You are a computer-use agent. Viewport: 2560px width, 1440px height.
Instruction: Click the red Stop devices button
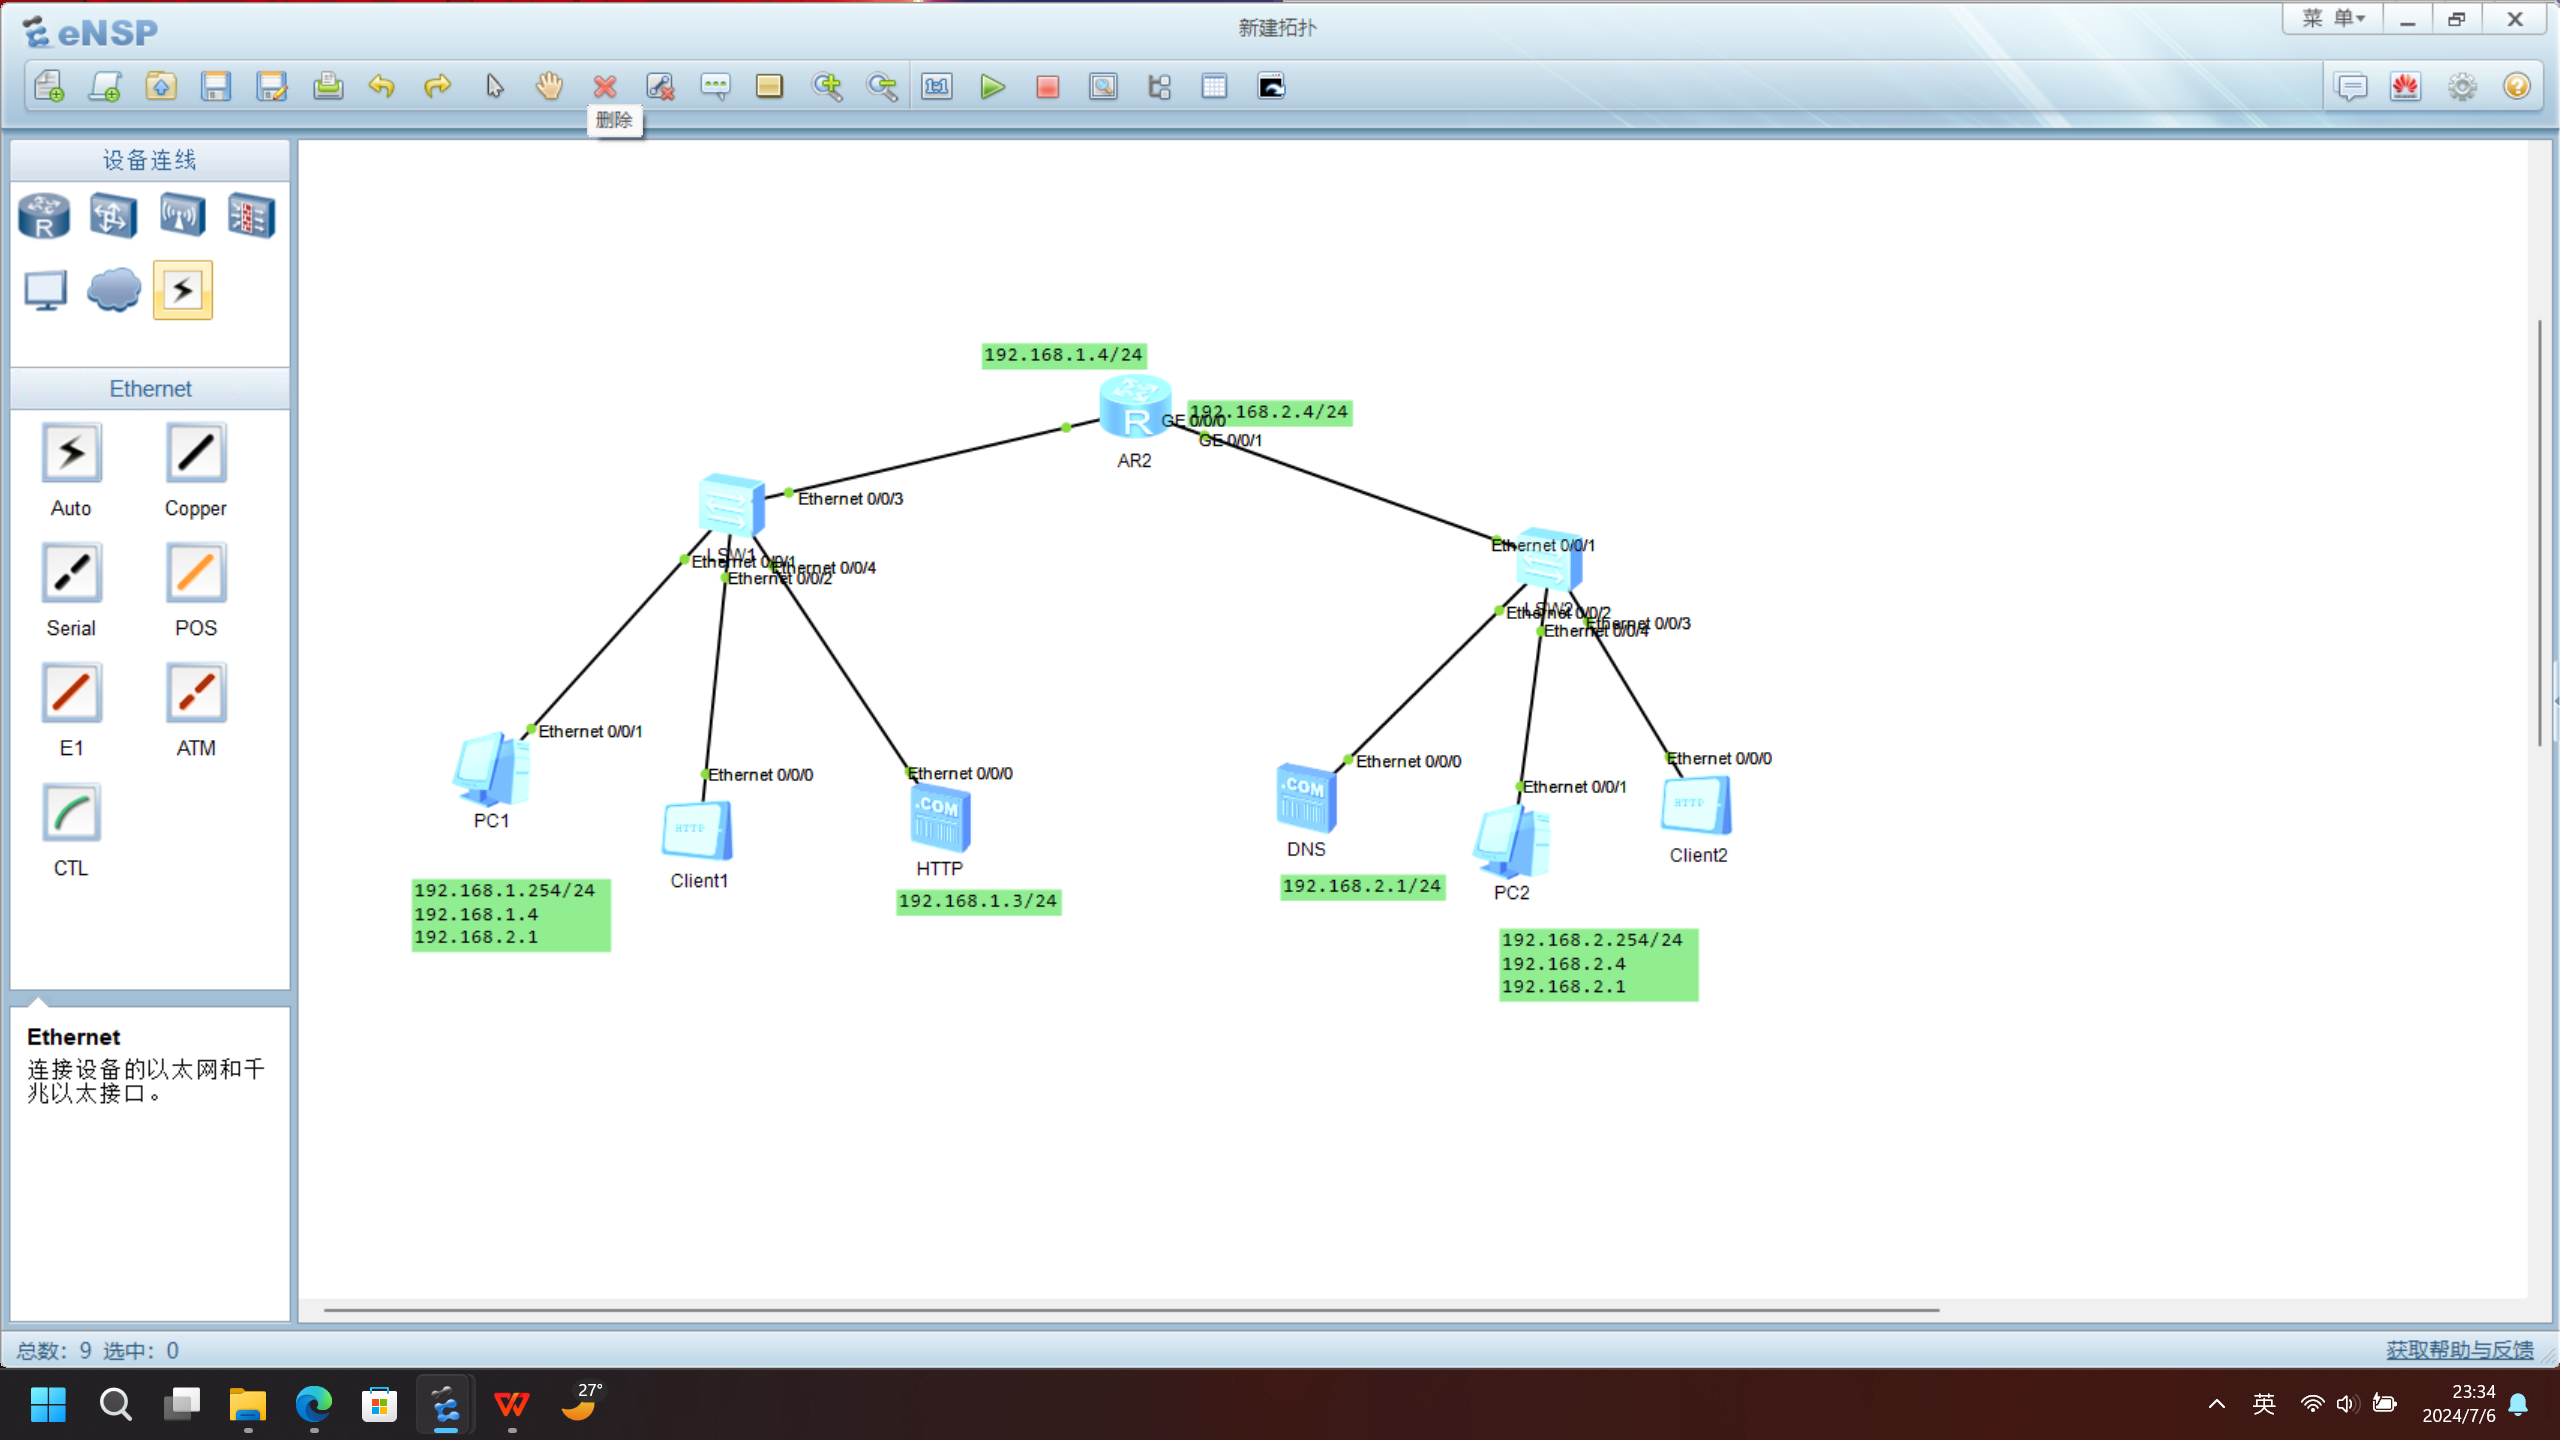1047,87
